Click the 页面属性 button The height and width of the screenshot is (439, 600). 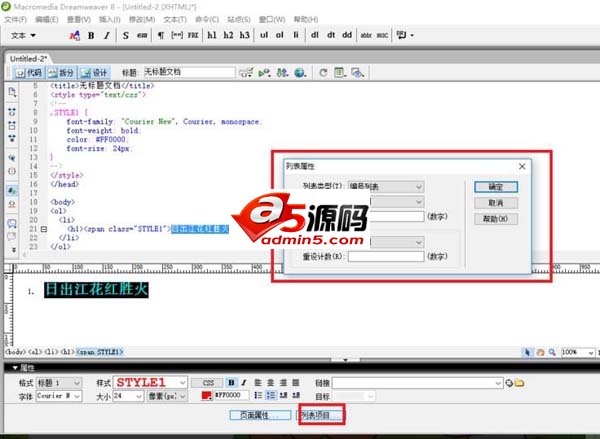point(260,415)
